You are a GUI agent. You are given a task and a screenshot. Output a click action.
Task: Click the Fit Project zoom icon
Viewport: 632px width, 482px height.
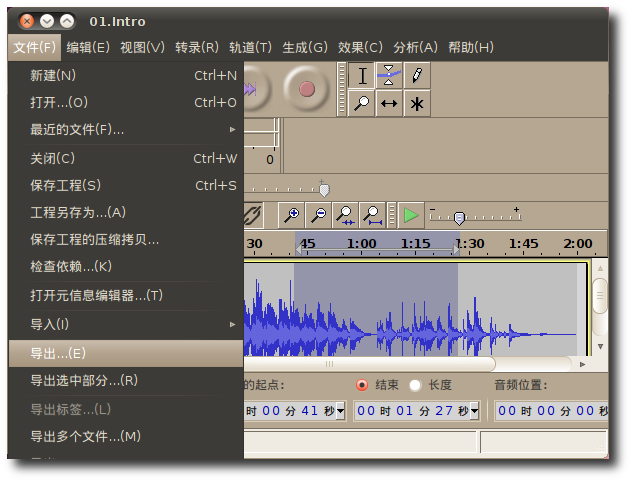click(x=372, y=215)
